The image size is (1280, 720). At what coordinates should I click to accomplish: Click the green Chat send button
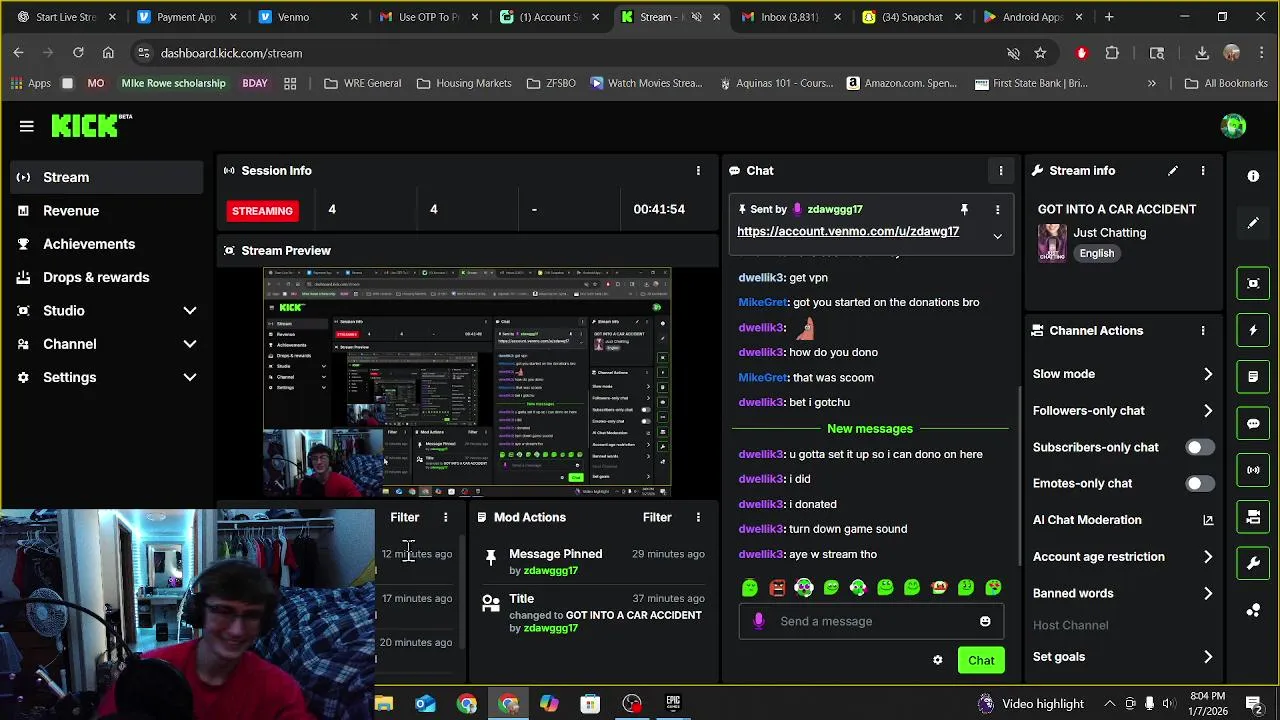click(x=981, y=660)
